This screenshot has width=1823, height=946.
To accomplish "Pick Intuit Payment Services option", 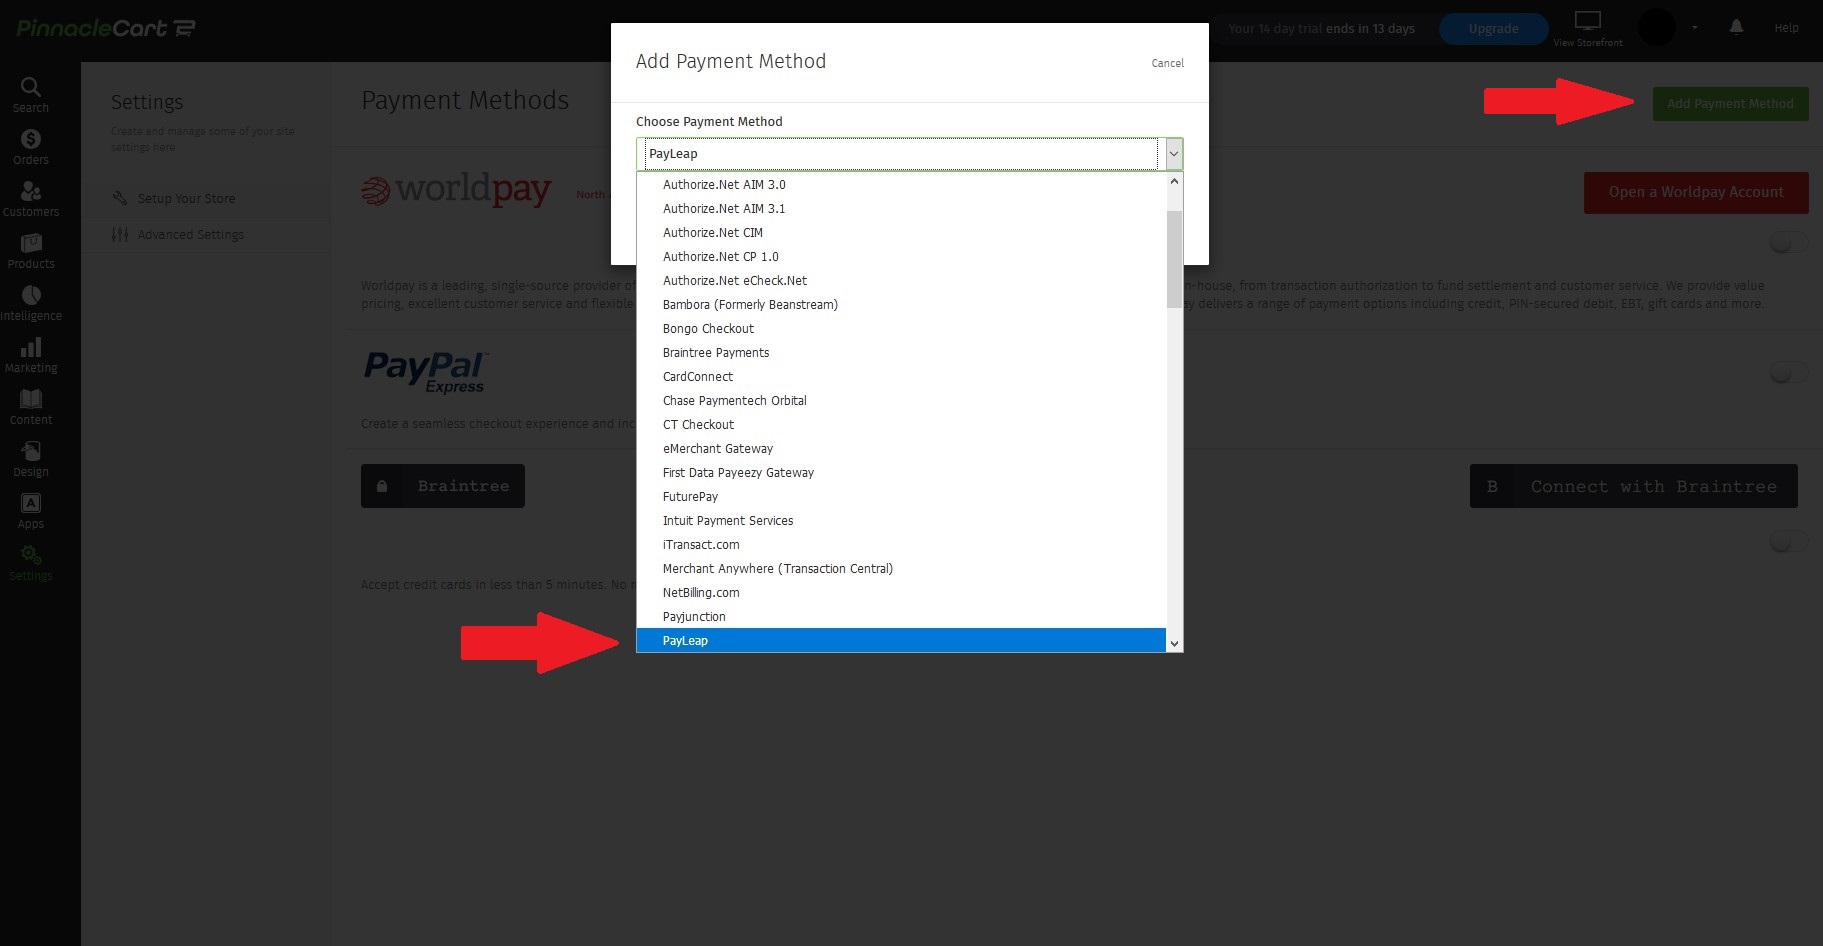I will coord(901,521).
